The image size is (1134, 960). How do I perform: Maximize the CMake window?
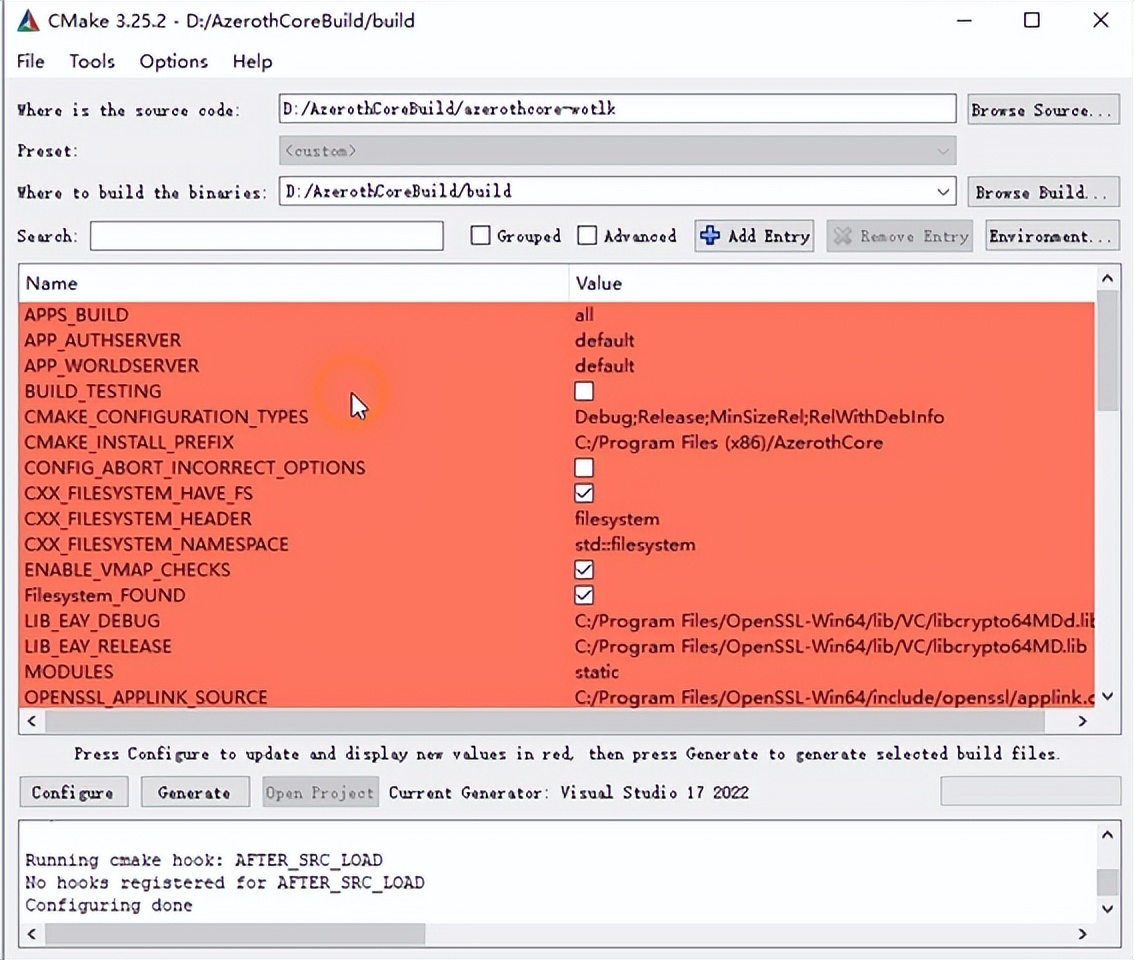pyautogui.click(x=1032, y=20)
